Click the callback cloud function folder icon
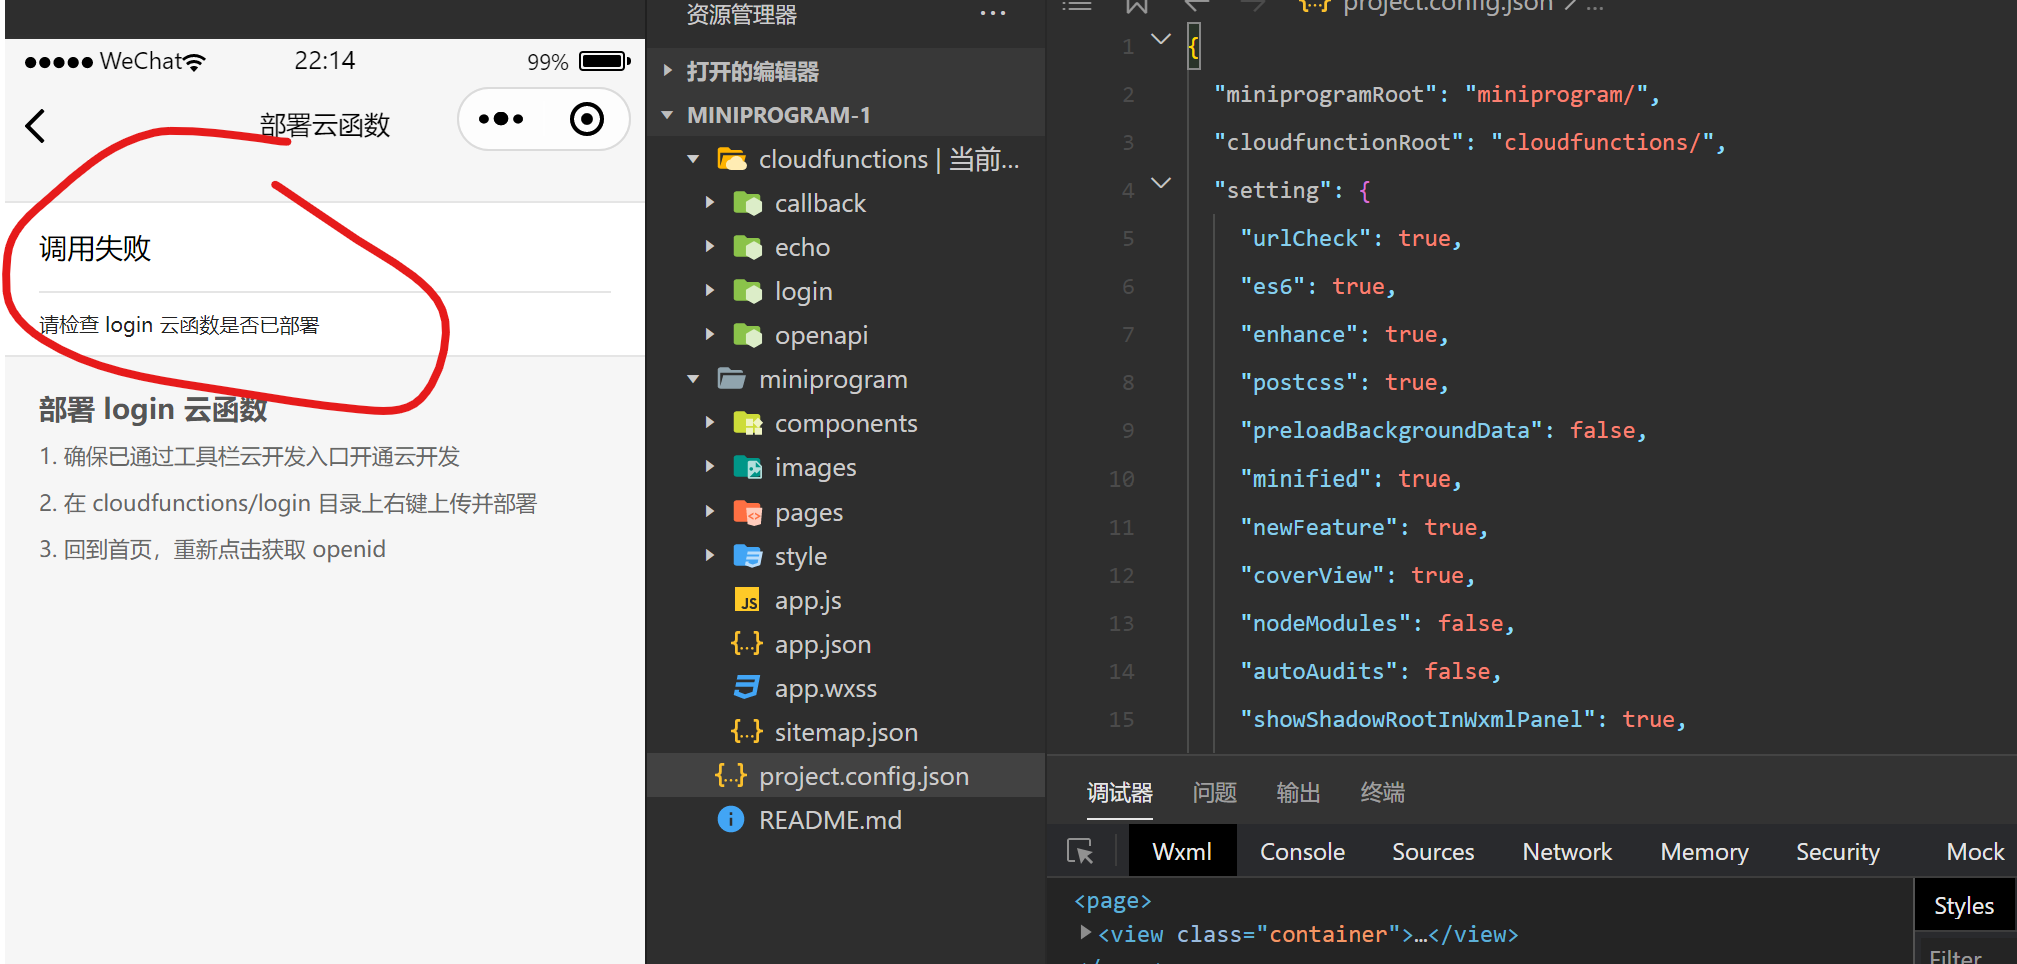Image resolution: width=2017 pixels, height=964 pixels. (x=748, y=203)
